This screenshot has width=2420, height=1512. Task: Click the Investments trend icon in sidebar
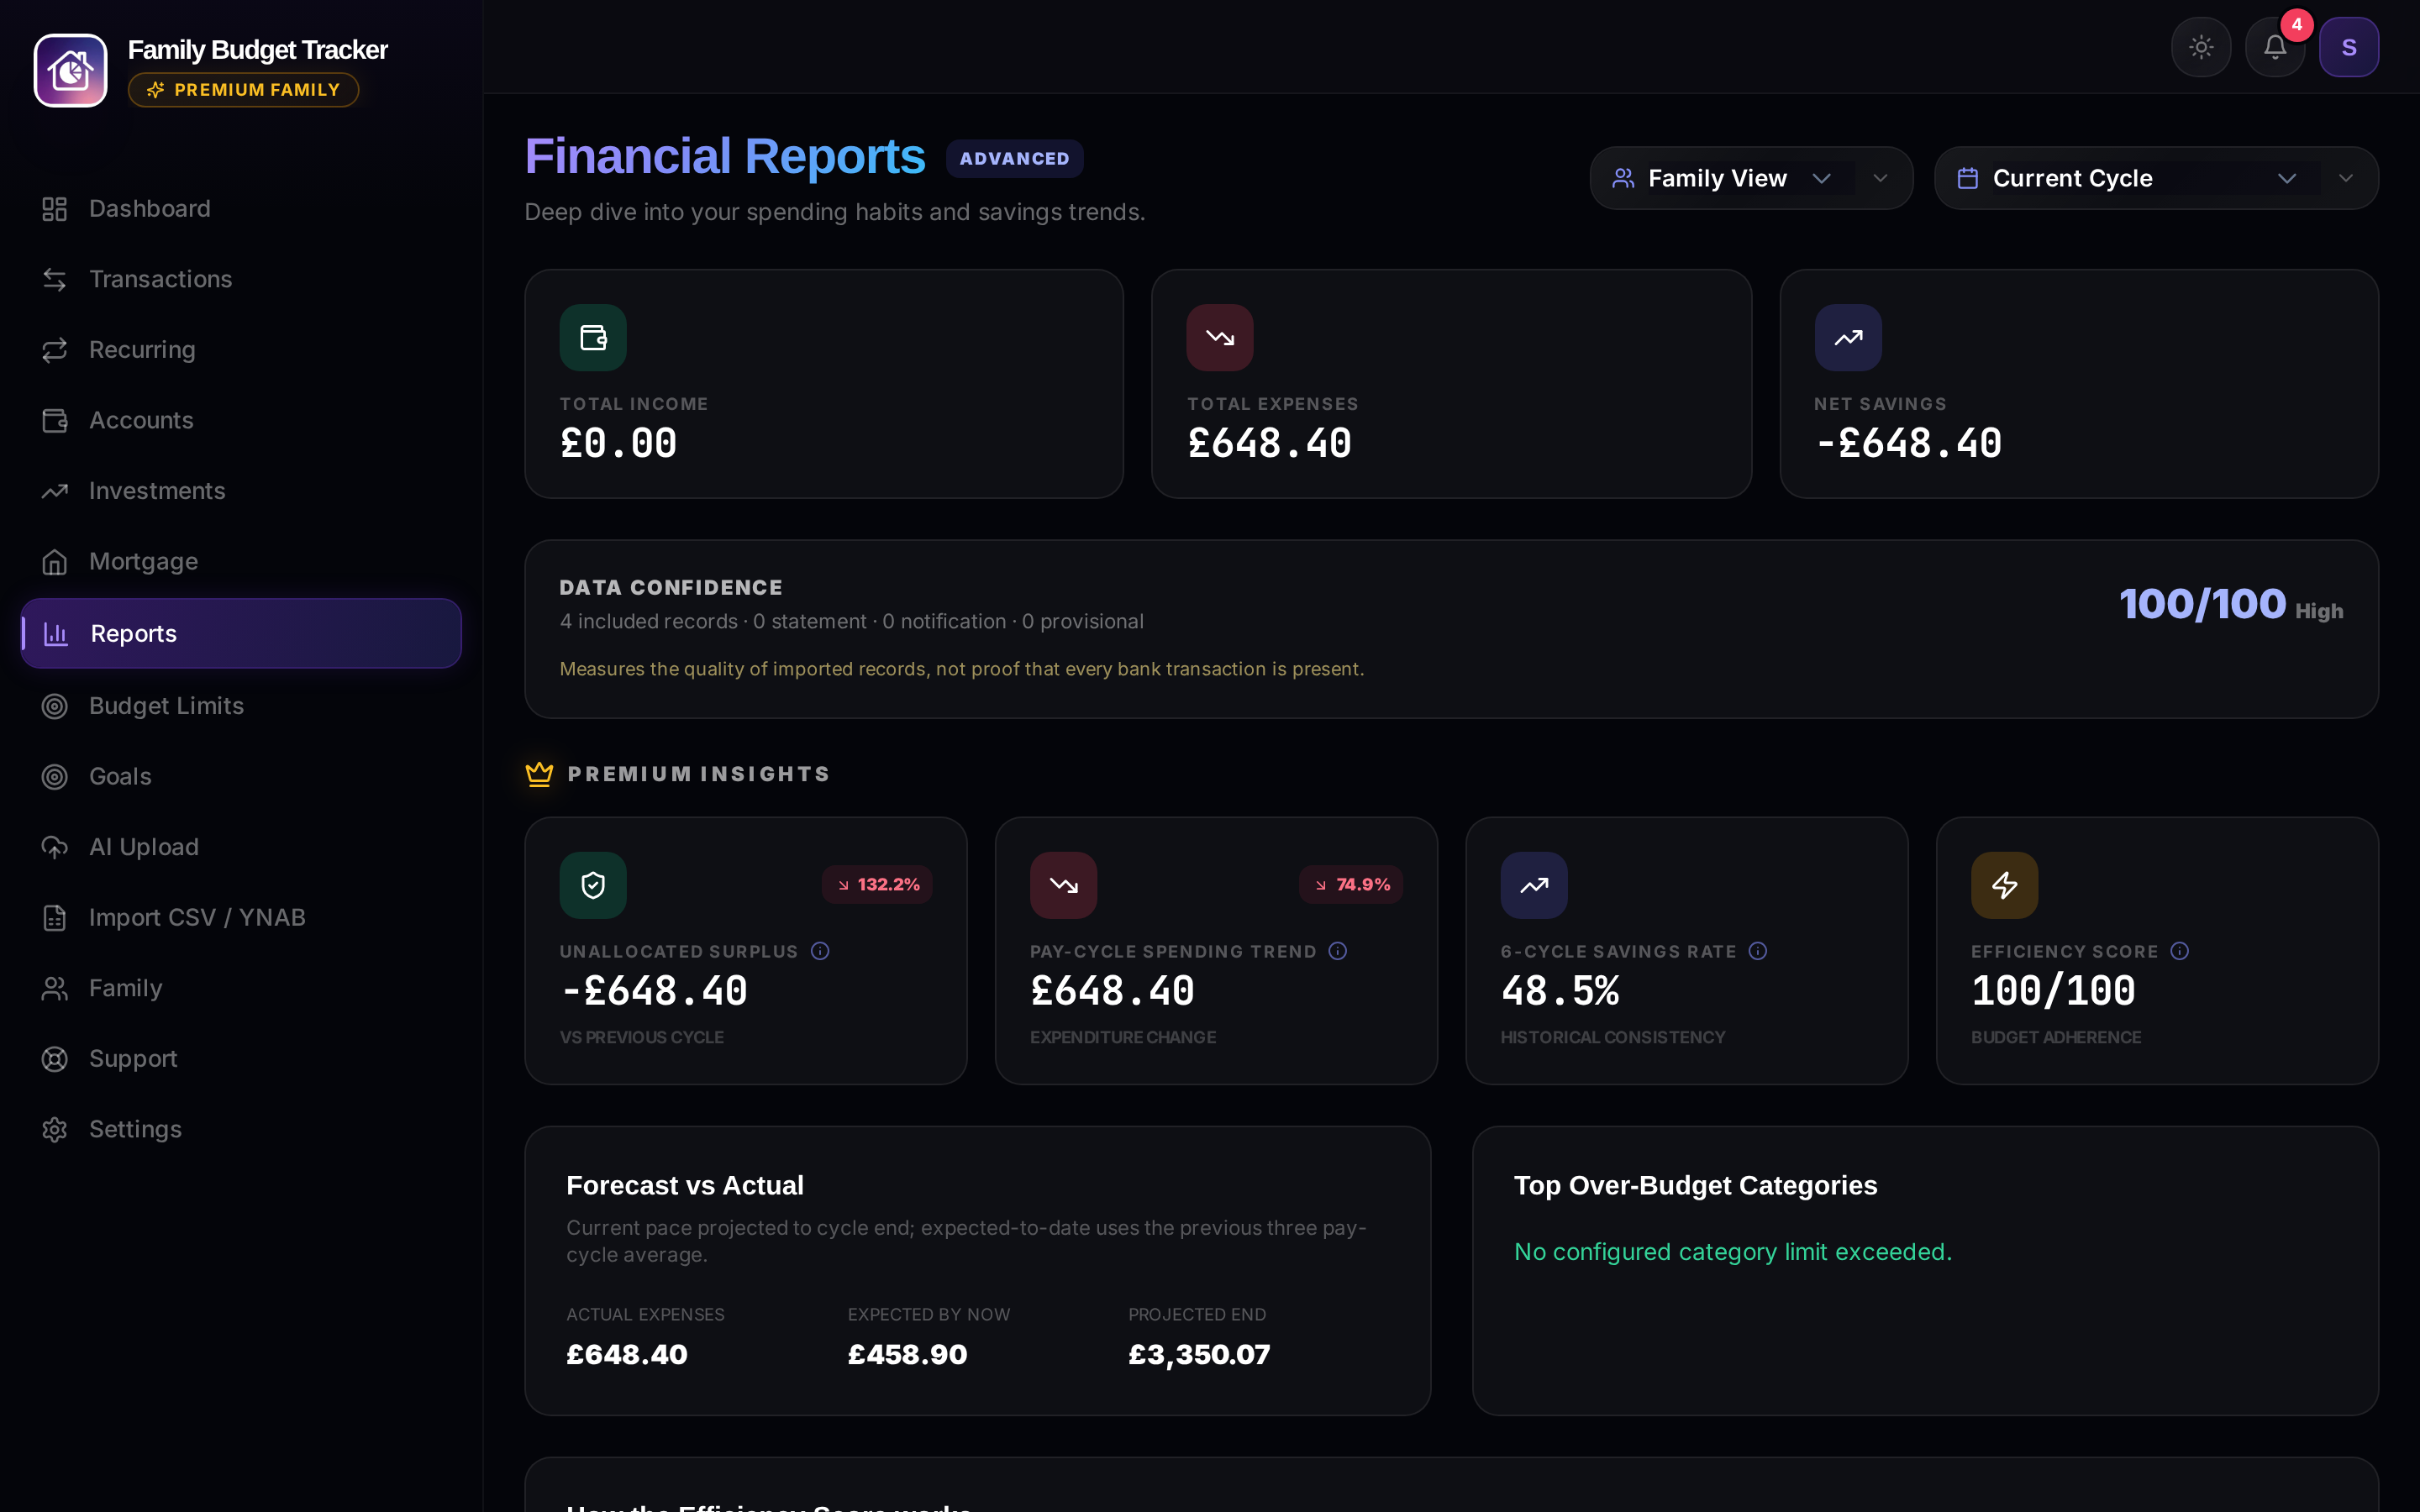pyautogui.click(x=55, y=491)
